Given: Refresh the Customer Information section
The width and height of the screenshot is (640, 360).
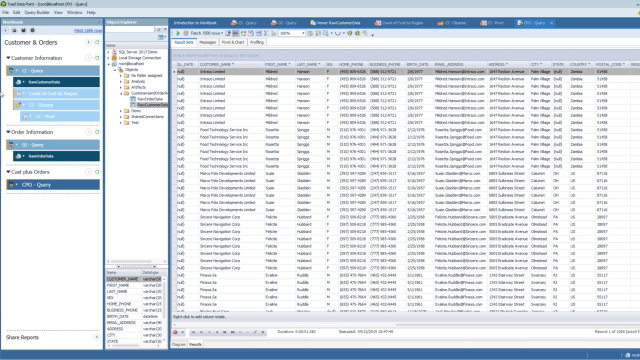Looking at the screenshot, I should pyautogui.click(x=97, y=58).
